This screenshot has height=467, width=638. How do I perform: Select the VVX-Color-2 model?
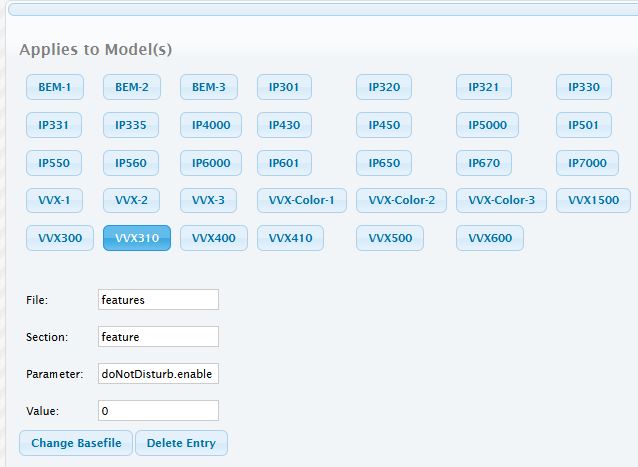tap(401, 200)
